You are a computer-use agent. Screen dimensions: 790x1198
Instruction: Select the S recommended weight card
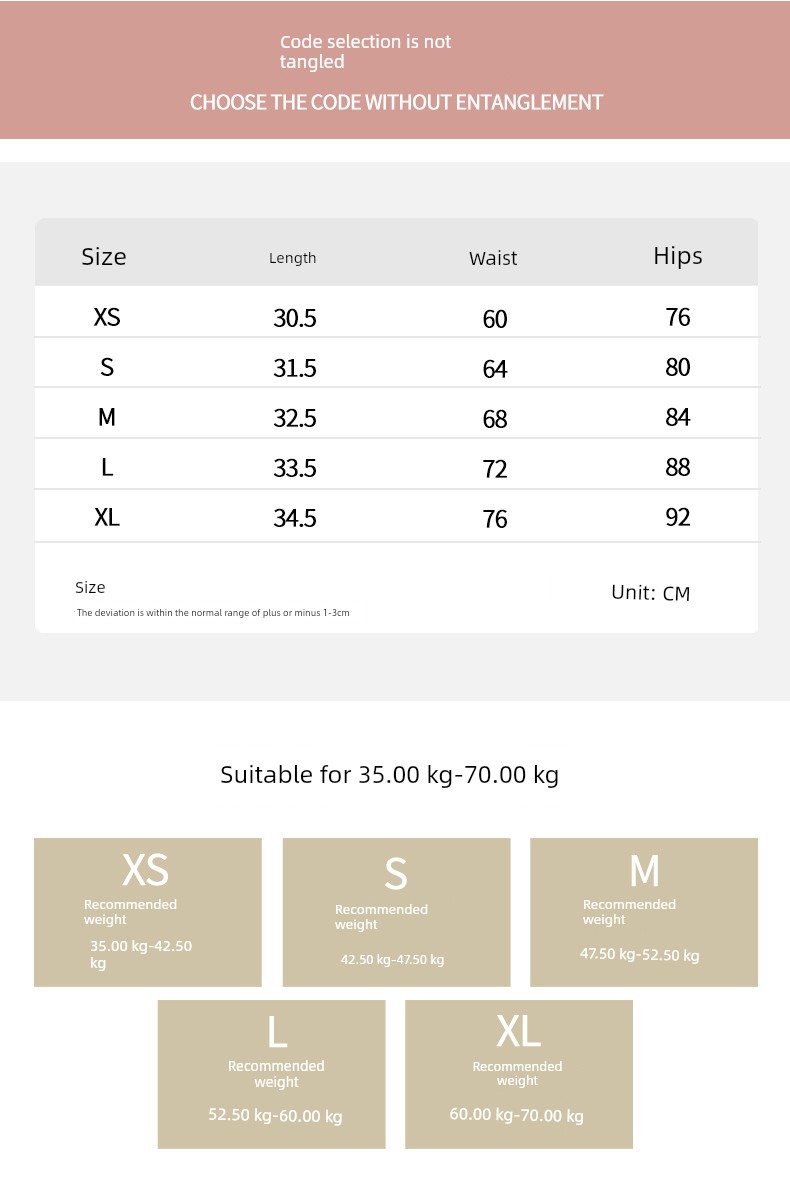[x=396, y=912]
